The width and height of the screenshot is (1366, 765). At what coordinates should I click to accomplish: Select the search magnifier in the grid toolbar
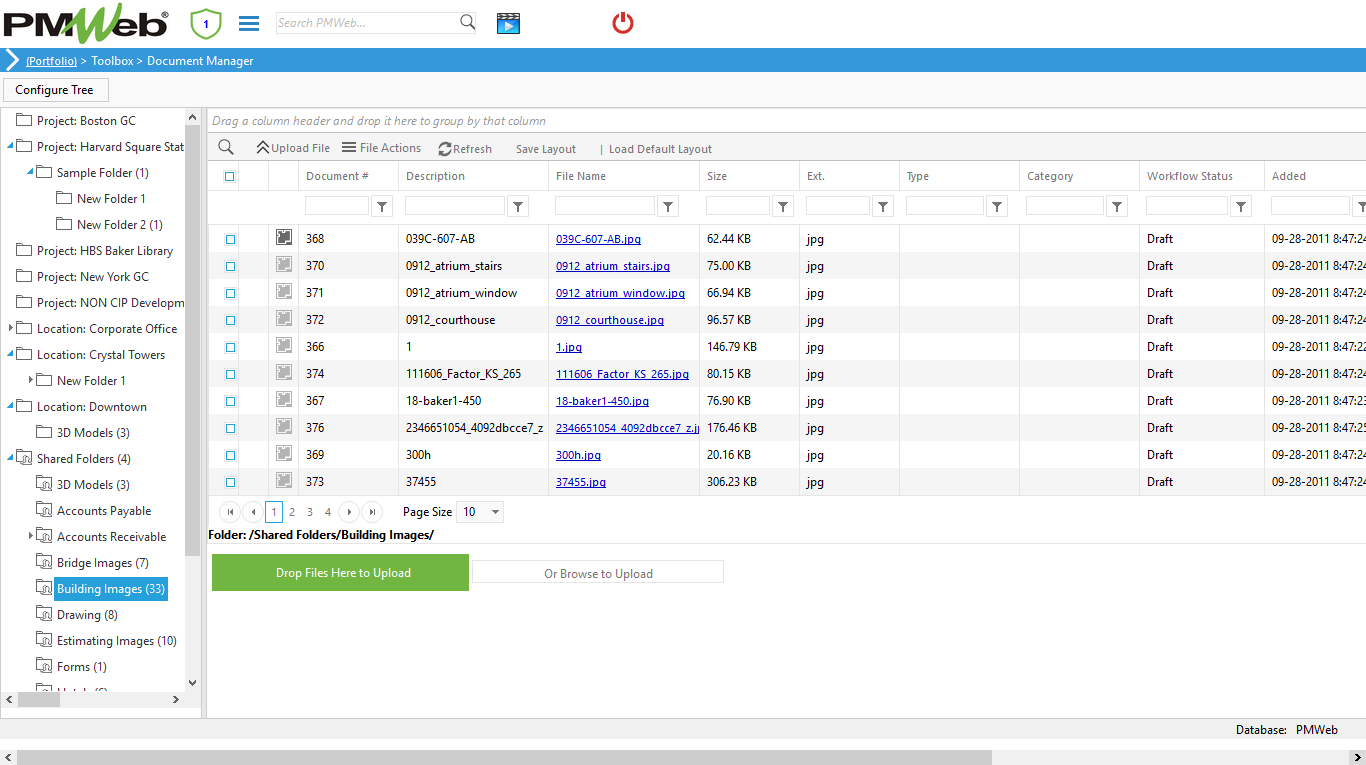pos(225,147)
